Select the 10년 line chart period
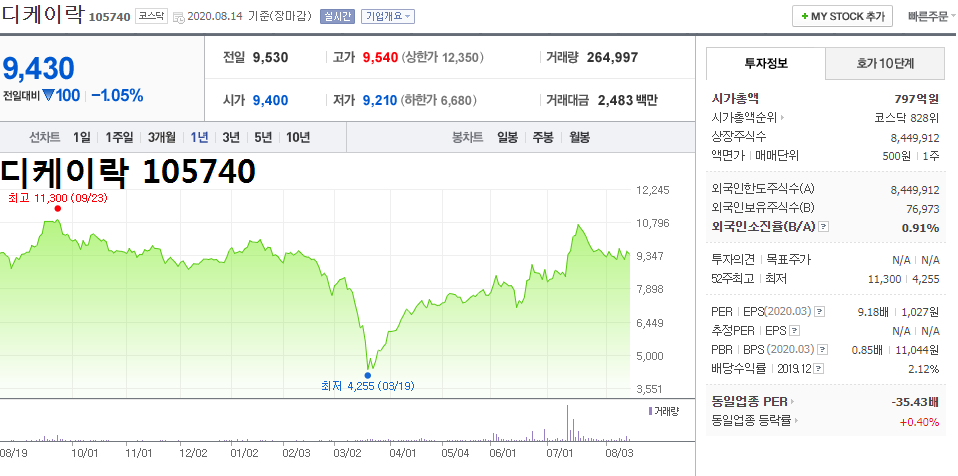The height and width of the screenshot is (476, 958). coord(298,137)
